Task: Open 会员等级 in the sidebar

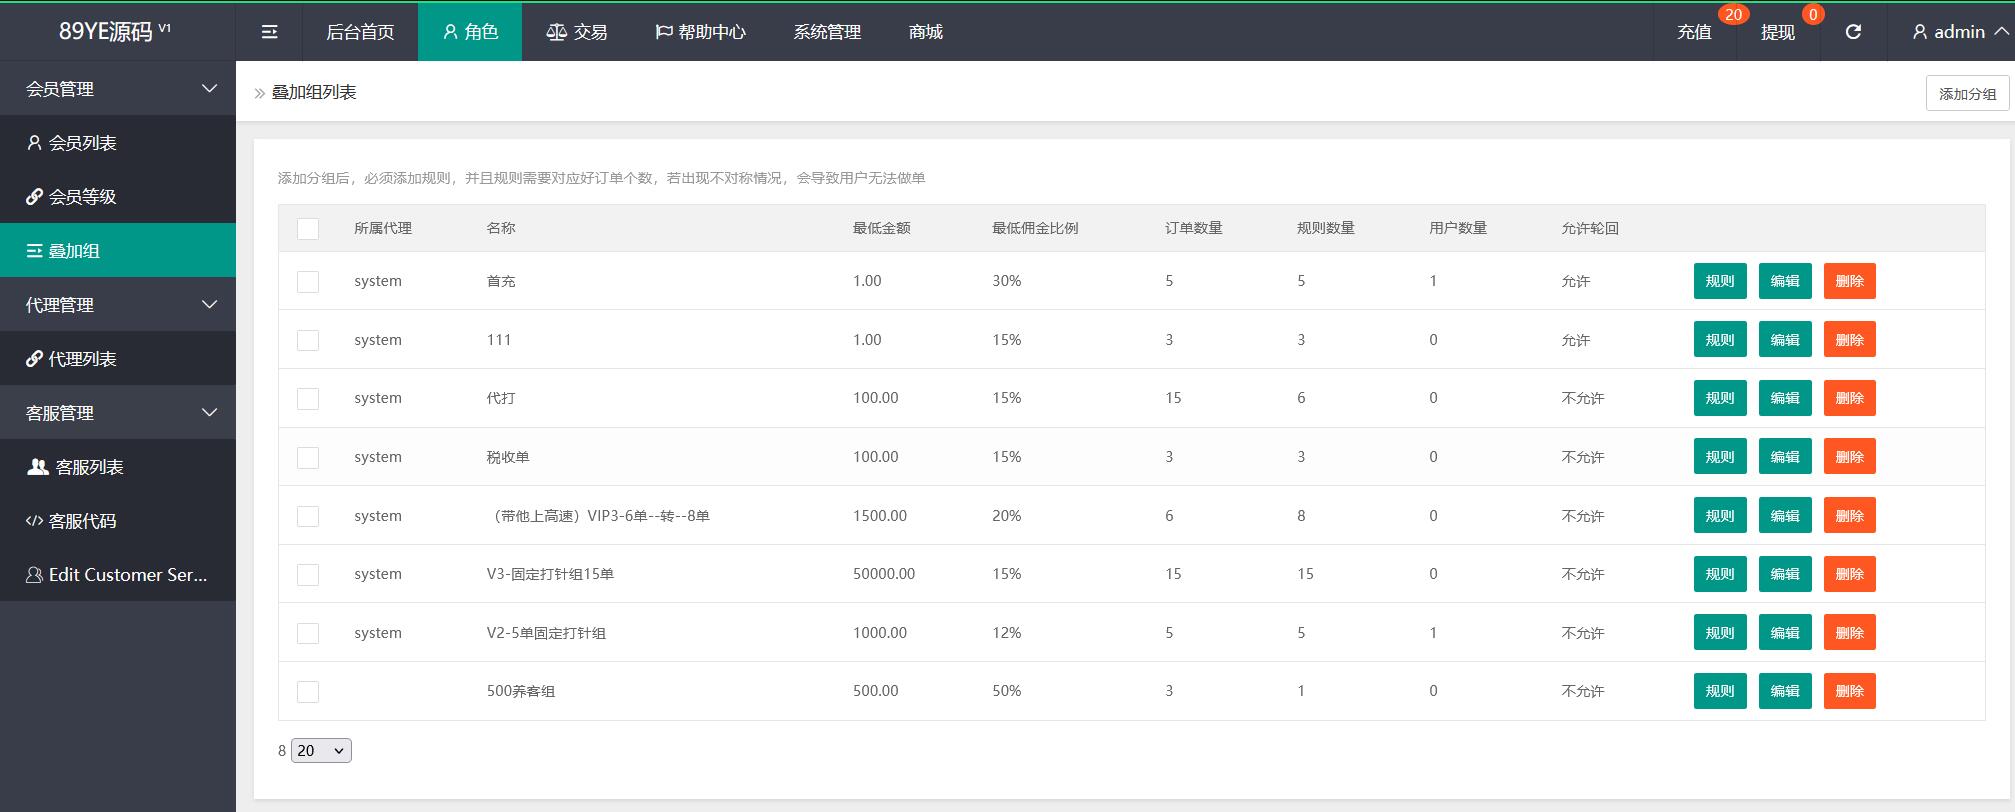Action: point(118,197)
